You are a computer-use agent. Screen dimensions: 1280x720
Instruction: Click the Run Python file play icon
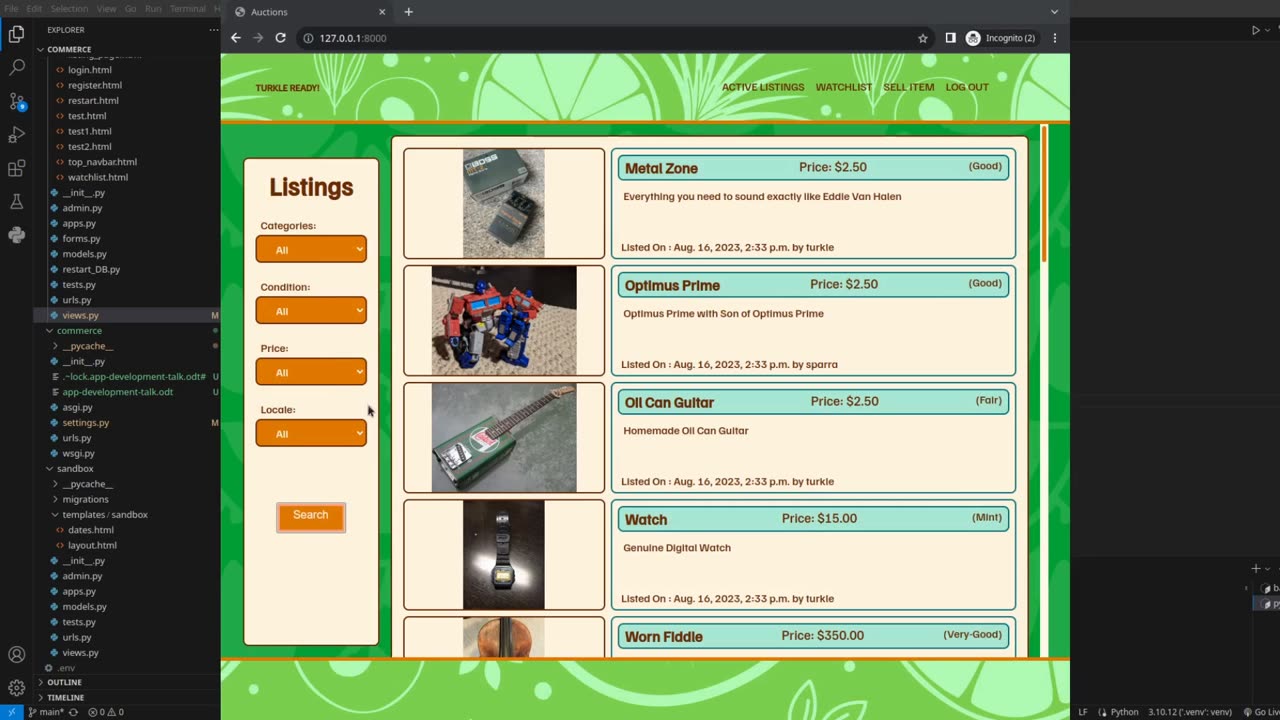tap(1256, 30)
